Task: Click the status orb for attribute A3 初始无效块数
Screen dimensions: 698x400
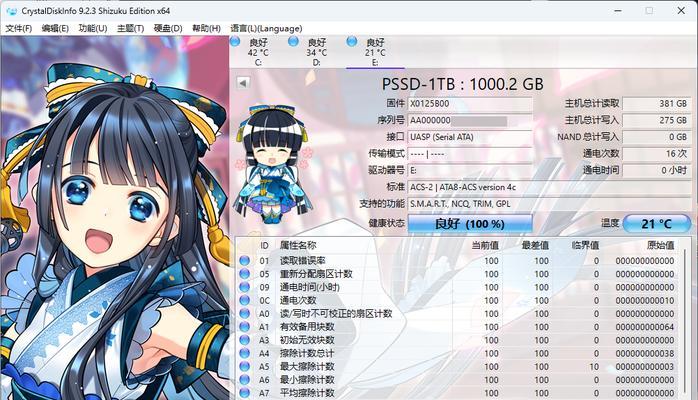Action: pos(244,340)
